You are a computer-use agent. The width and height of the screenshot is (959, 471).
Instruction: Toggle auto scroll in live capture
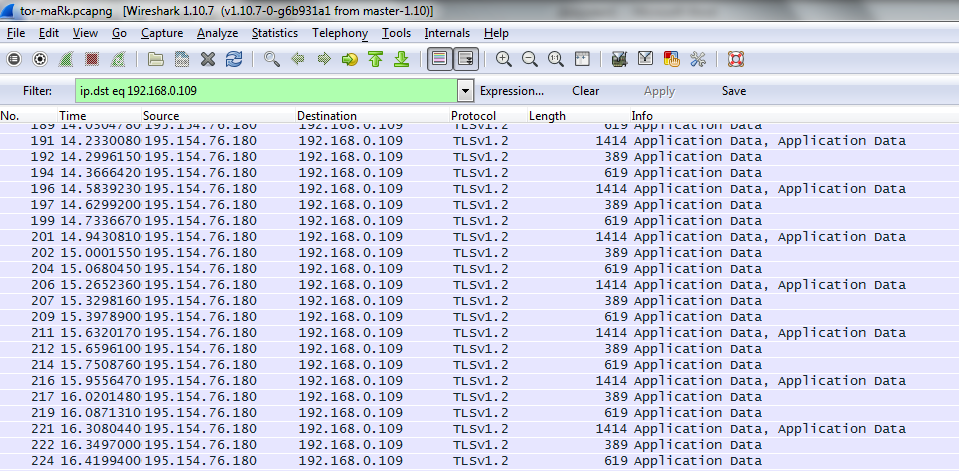(466, 59)
